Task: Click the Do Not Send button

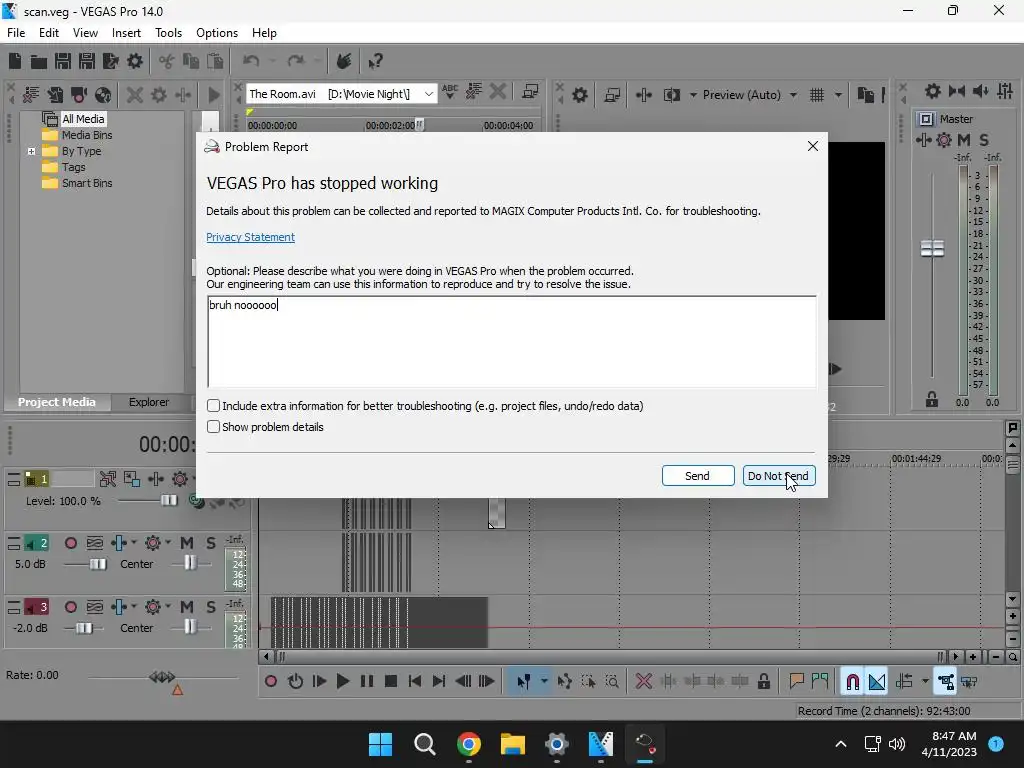Action: [778, 475]
